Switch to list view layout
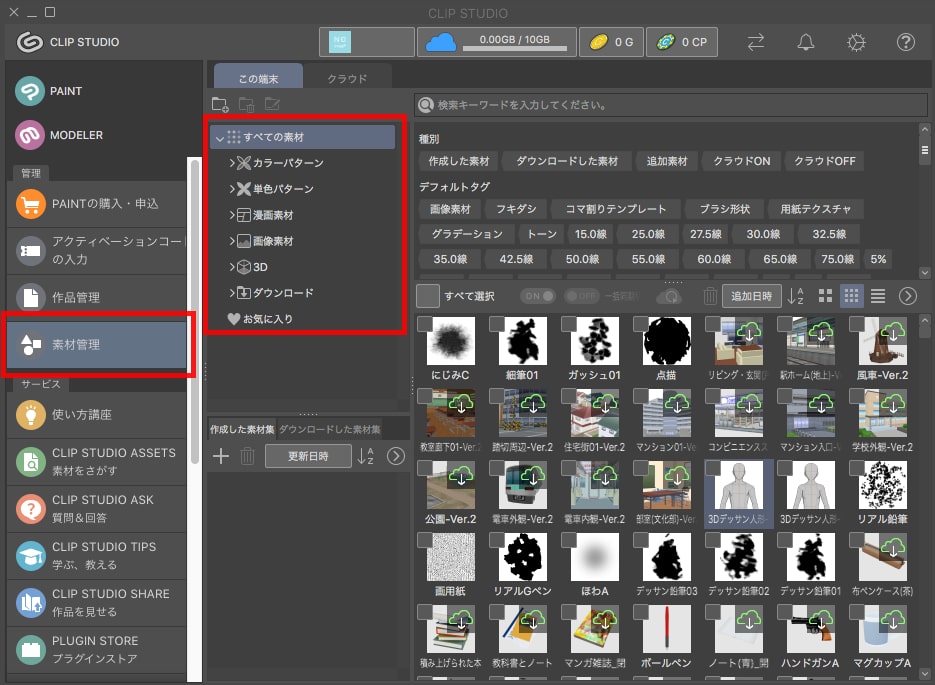Image resolution: width=935 pixels, height=685 pixels. tap(878, 296)
